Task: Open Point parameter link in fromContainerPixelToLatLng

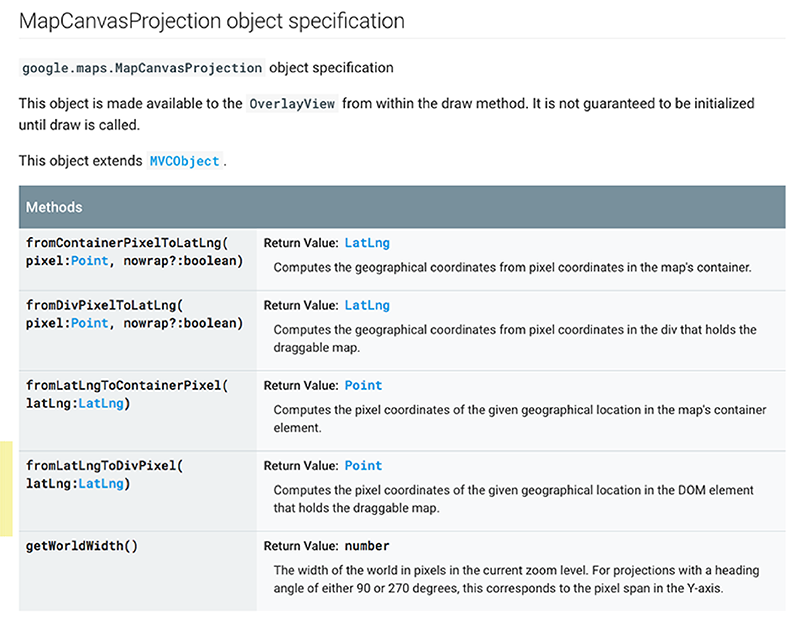Action: point(89,261)
